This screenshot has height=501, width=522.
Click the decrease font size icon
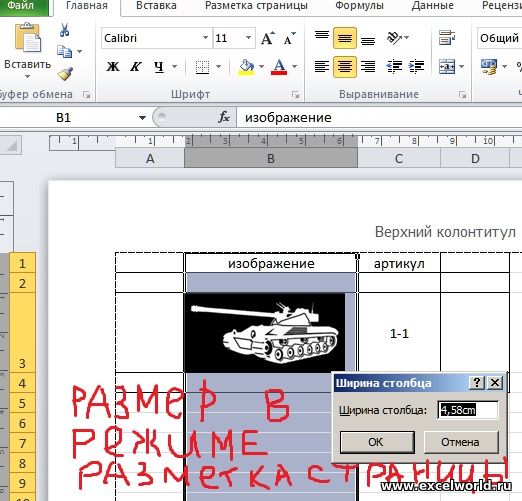pos(289,38)
